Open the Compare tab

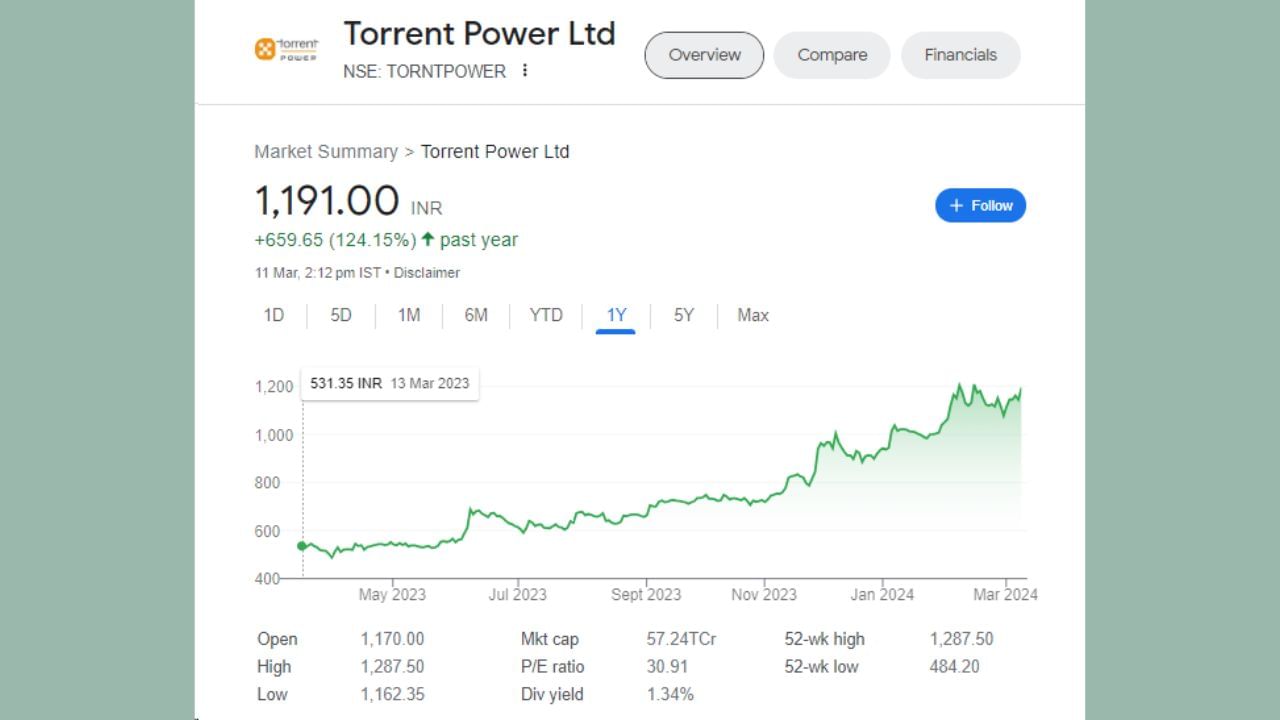pyautogui.click(x=832, y=55)
